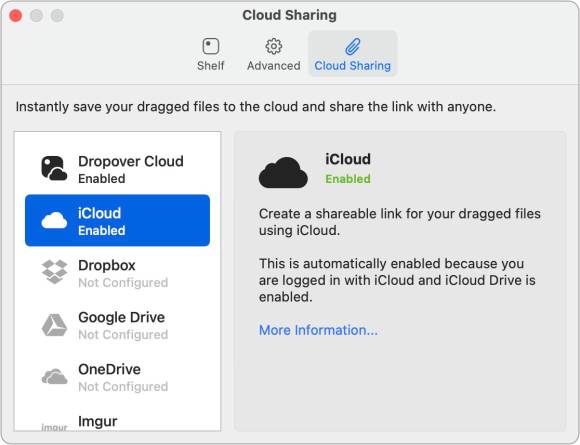
Task: Switch to the Advanced tab label
Action: tap(274, 66)
